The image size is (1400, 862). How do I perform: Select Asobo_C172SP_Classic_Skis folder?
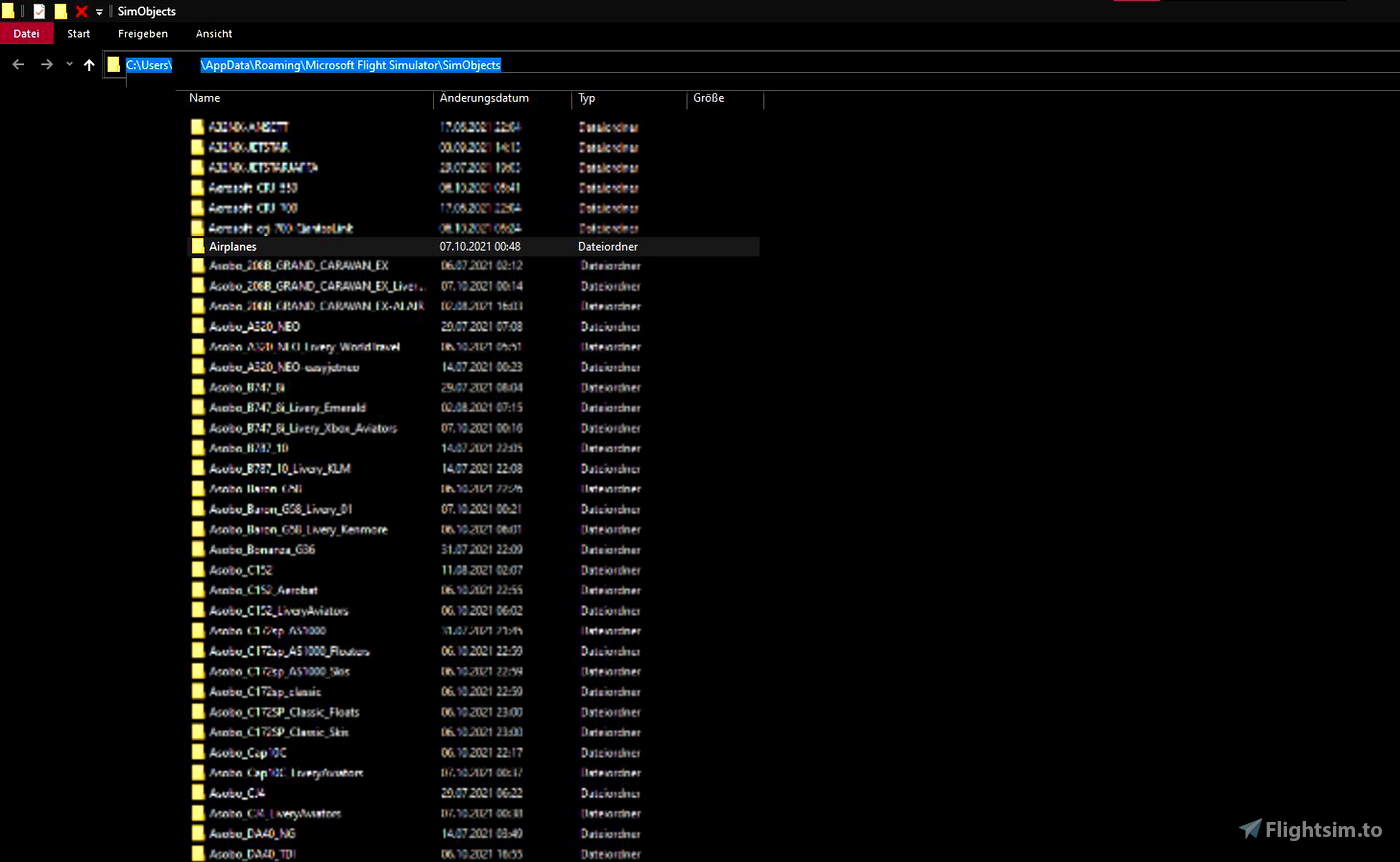click(278, 732)
